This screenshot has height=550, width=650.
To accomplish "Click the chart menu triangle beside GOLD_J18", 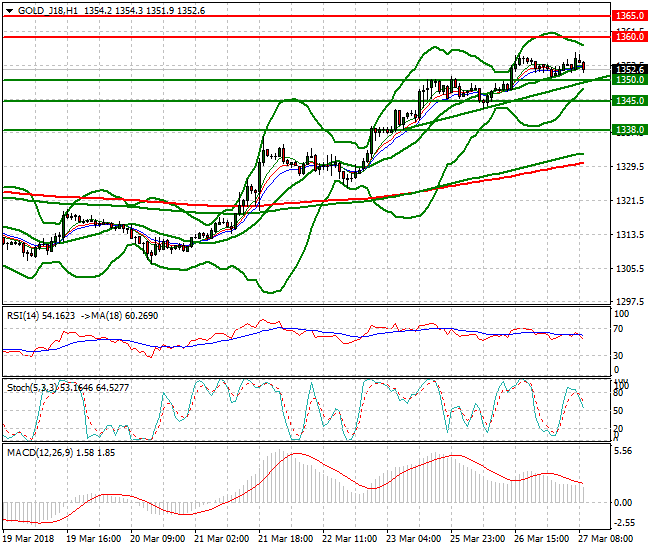I will click(9, 11).
